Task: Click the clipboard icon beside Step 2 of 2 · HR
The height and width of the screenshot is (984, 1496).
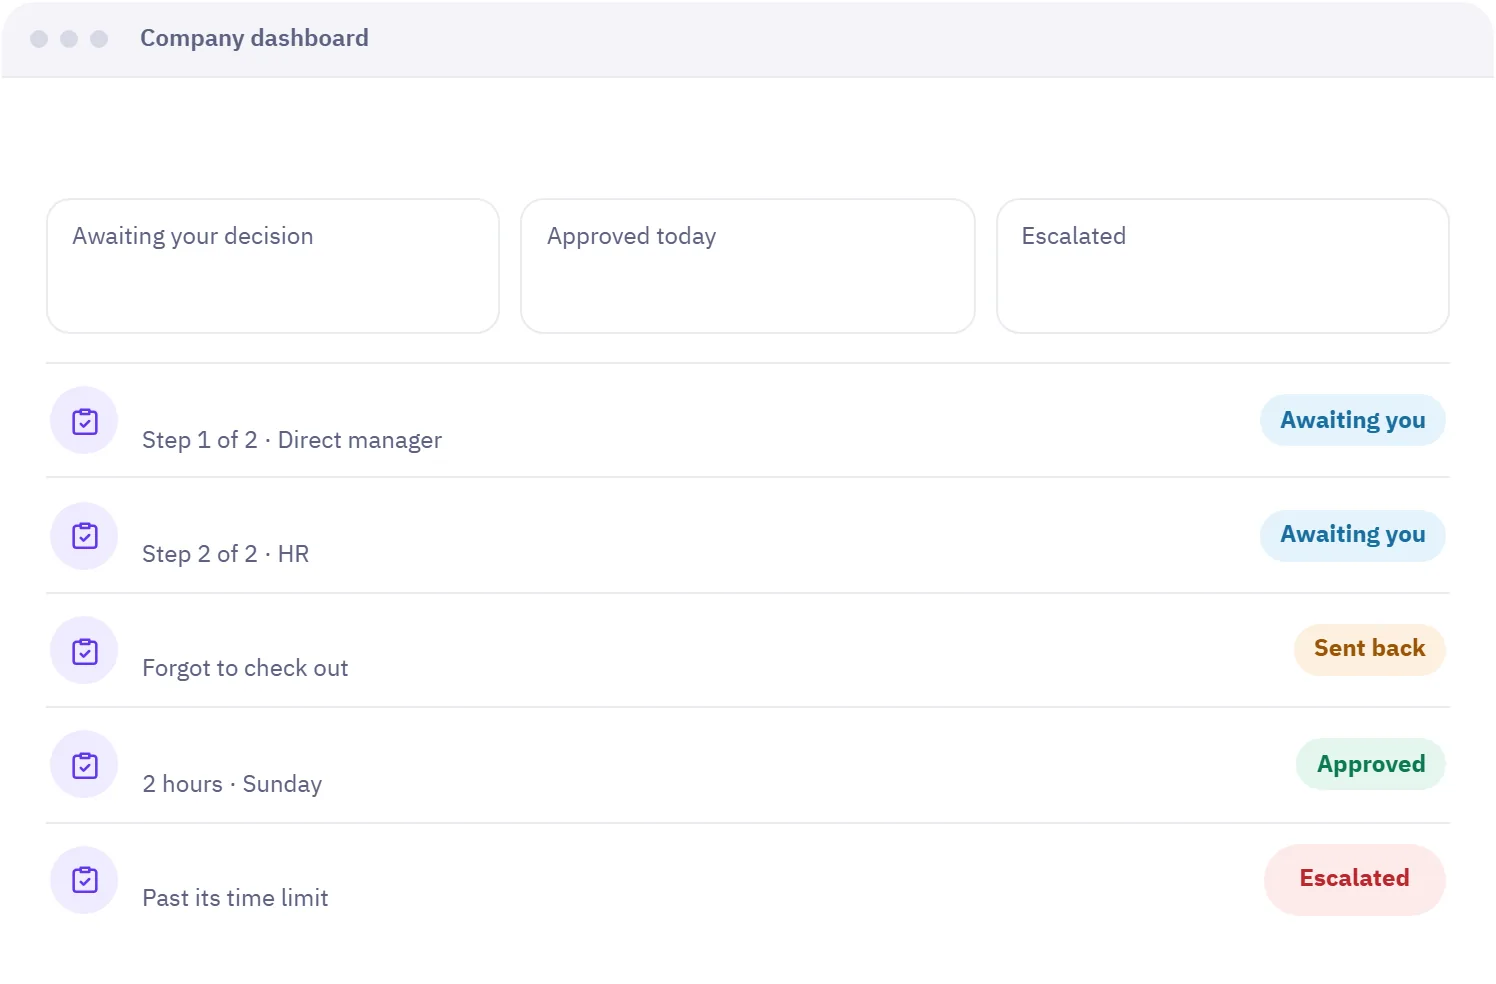Action: click(85, 536)
